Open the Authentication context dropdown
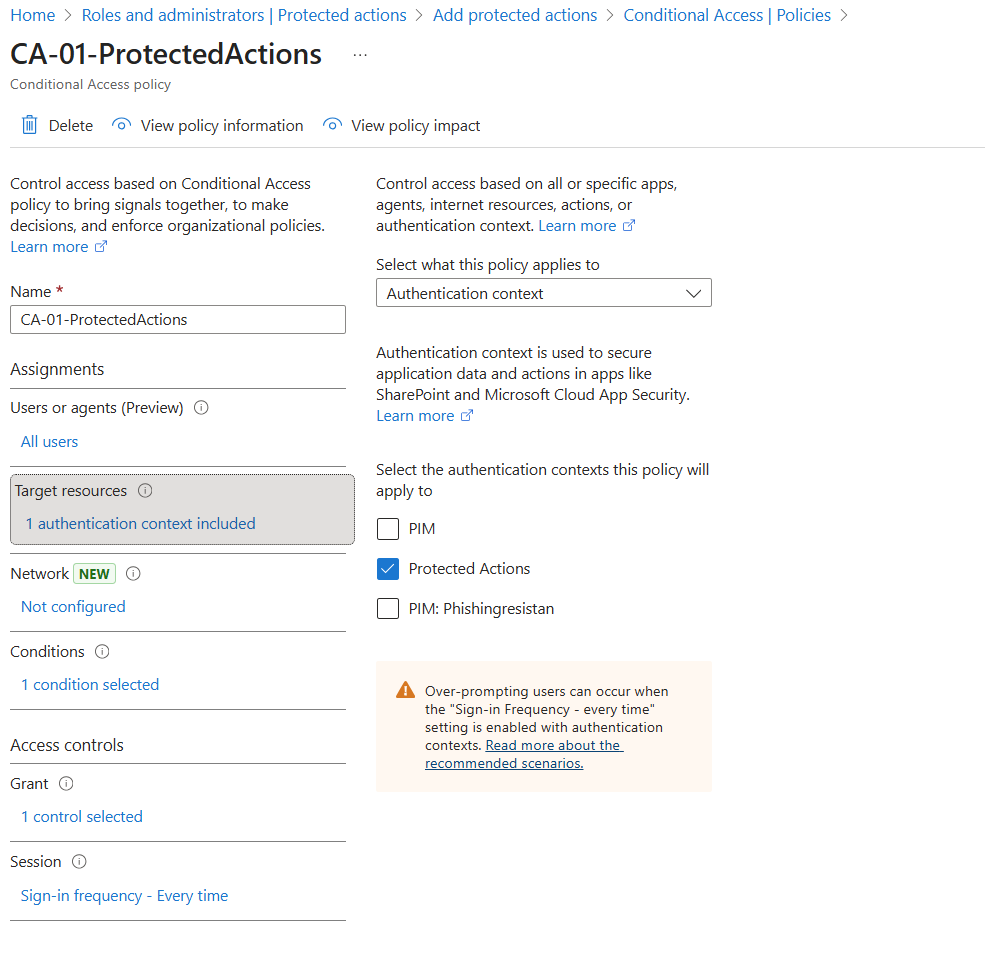The height and width of the screenshot is (957, 985). 543,293
